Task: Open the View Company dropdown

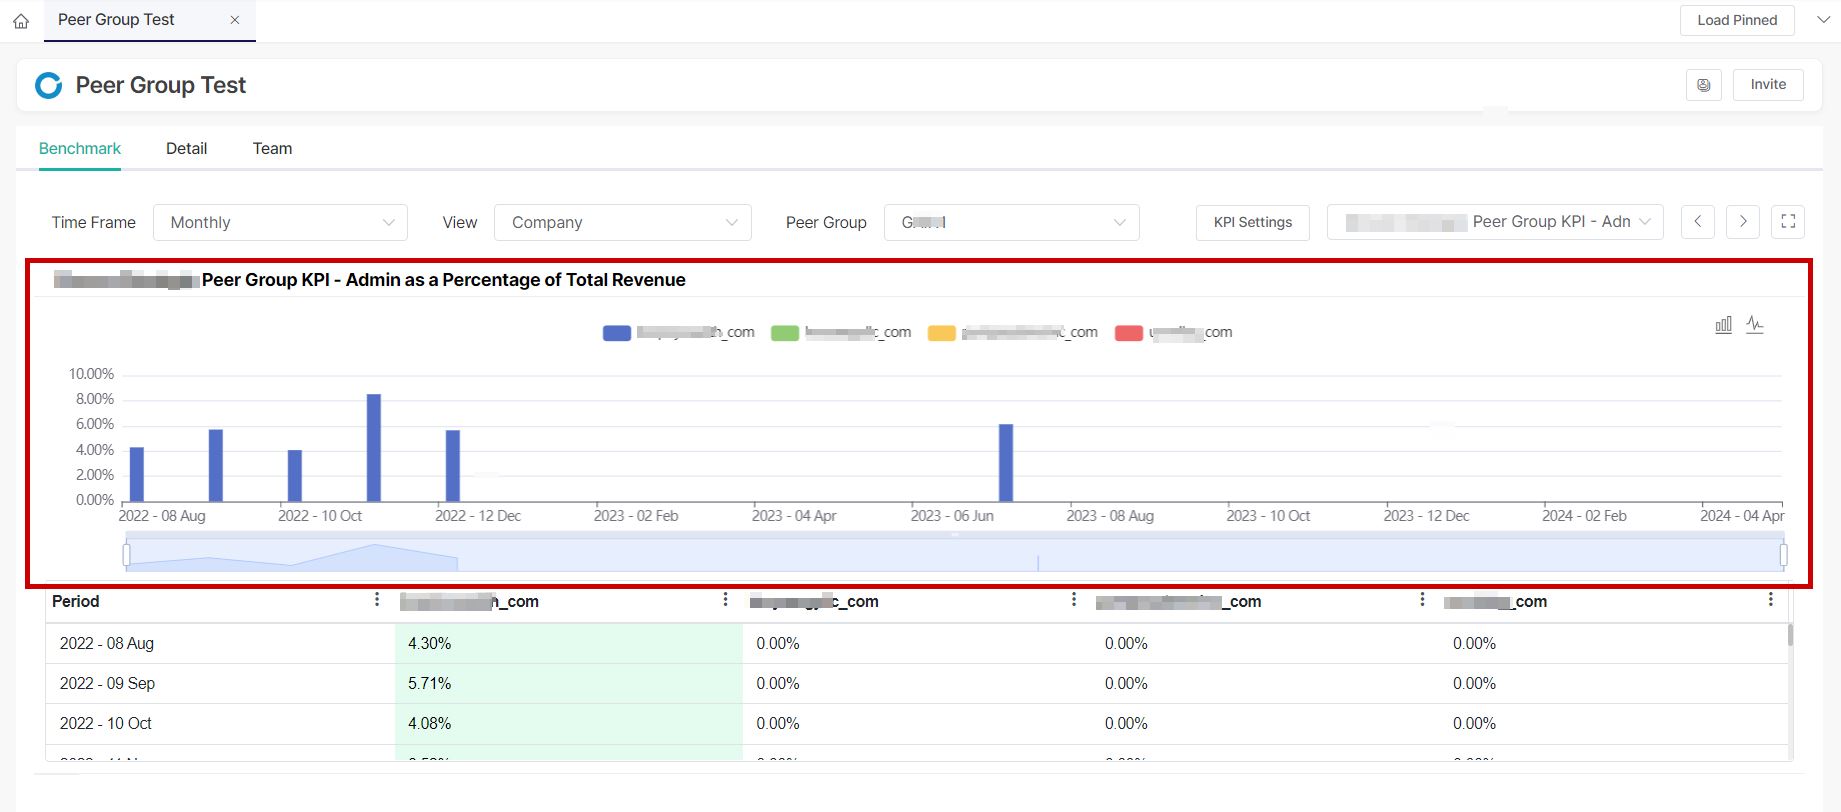Action: point(622,222)
